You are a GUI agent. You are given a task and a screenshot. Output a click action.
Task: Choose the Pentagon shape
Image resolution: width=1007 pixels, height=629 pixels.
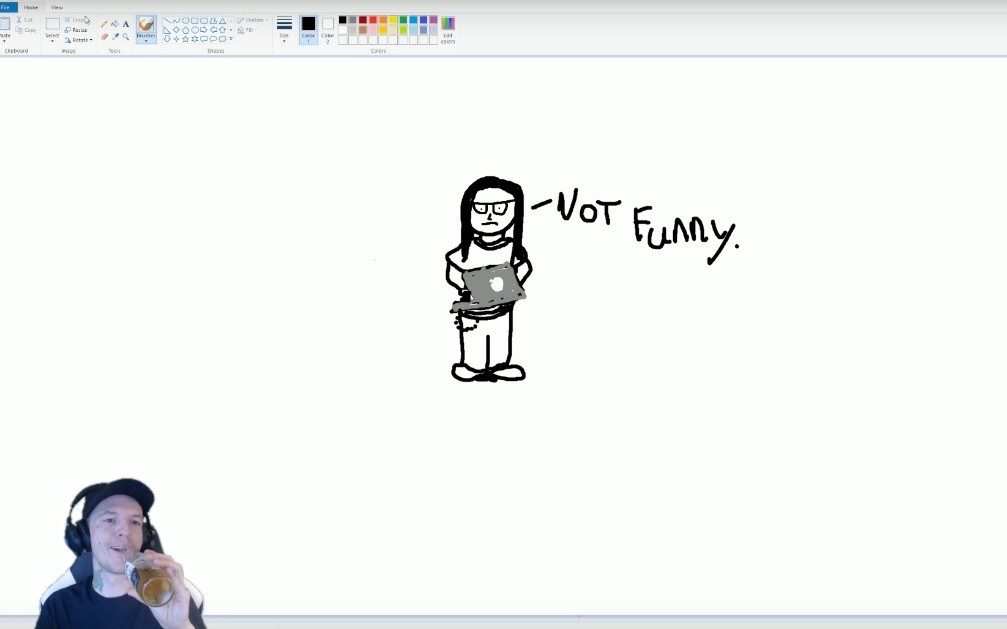[x=186, y=30]
